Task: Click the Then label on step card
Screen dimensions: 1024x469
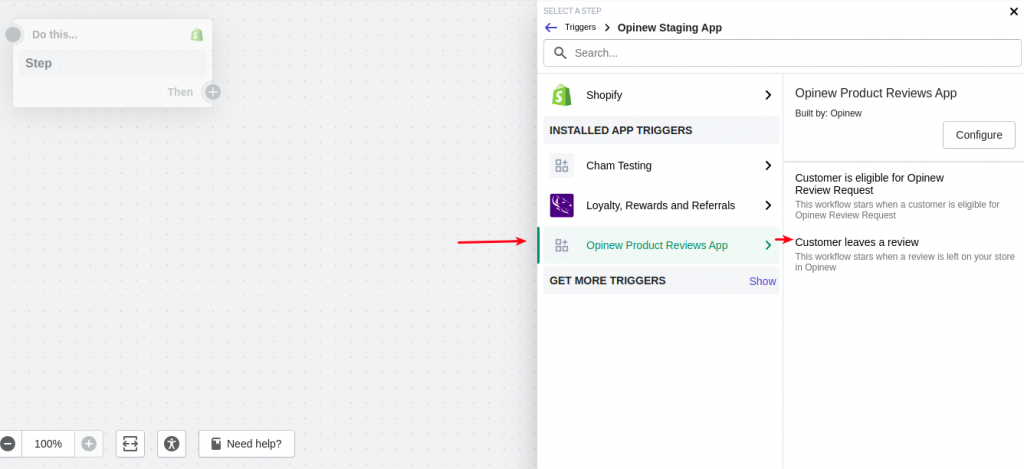Action: pos(180,92)
